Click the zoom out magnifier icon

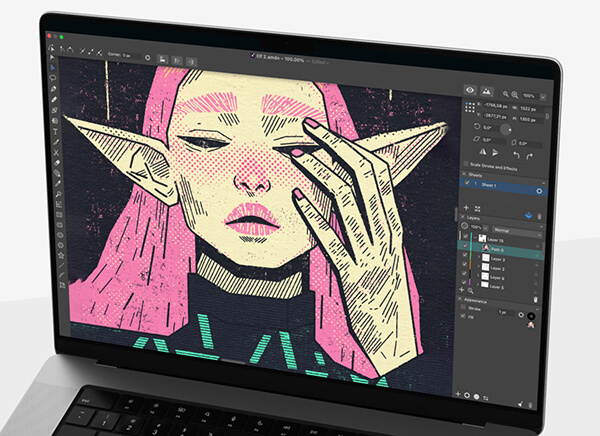(x=505, y=94)
